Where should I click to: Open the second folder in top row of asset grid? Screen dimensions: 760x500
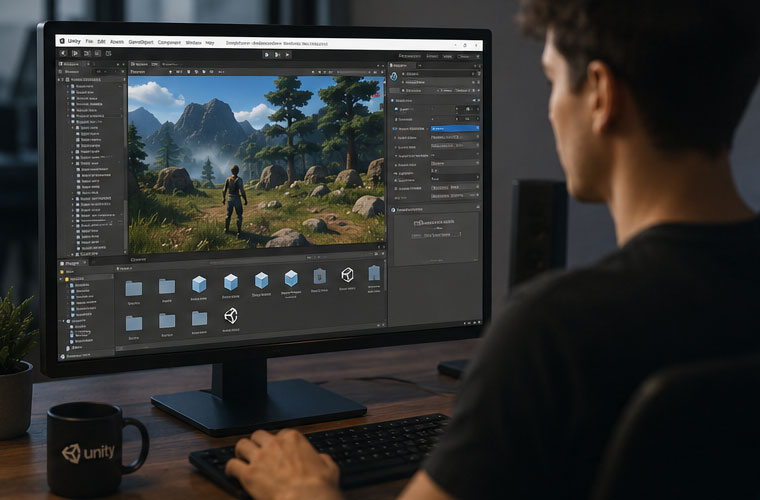[167, 286]
